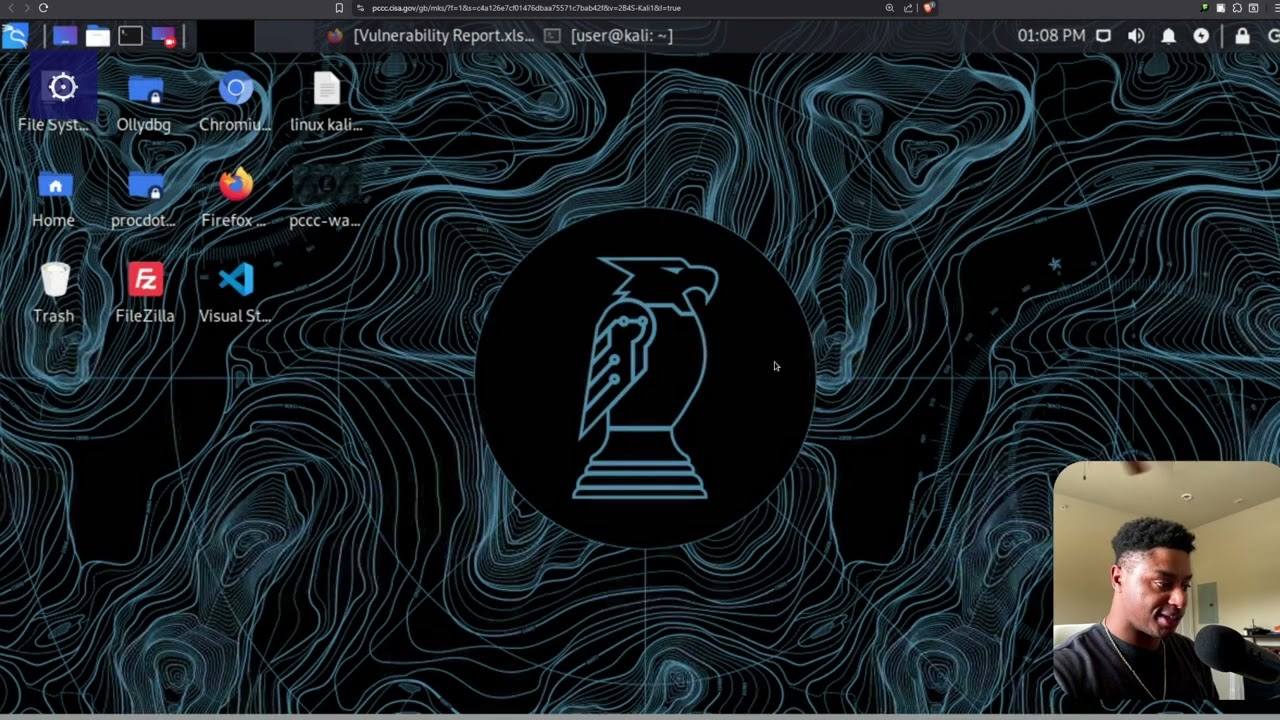The image size is (1280, 720).
Task: Launch FileZilla from the desktop
Action: pyautogui.click(x=145, y=293)
